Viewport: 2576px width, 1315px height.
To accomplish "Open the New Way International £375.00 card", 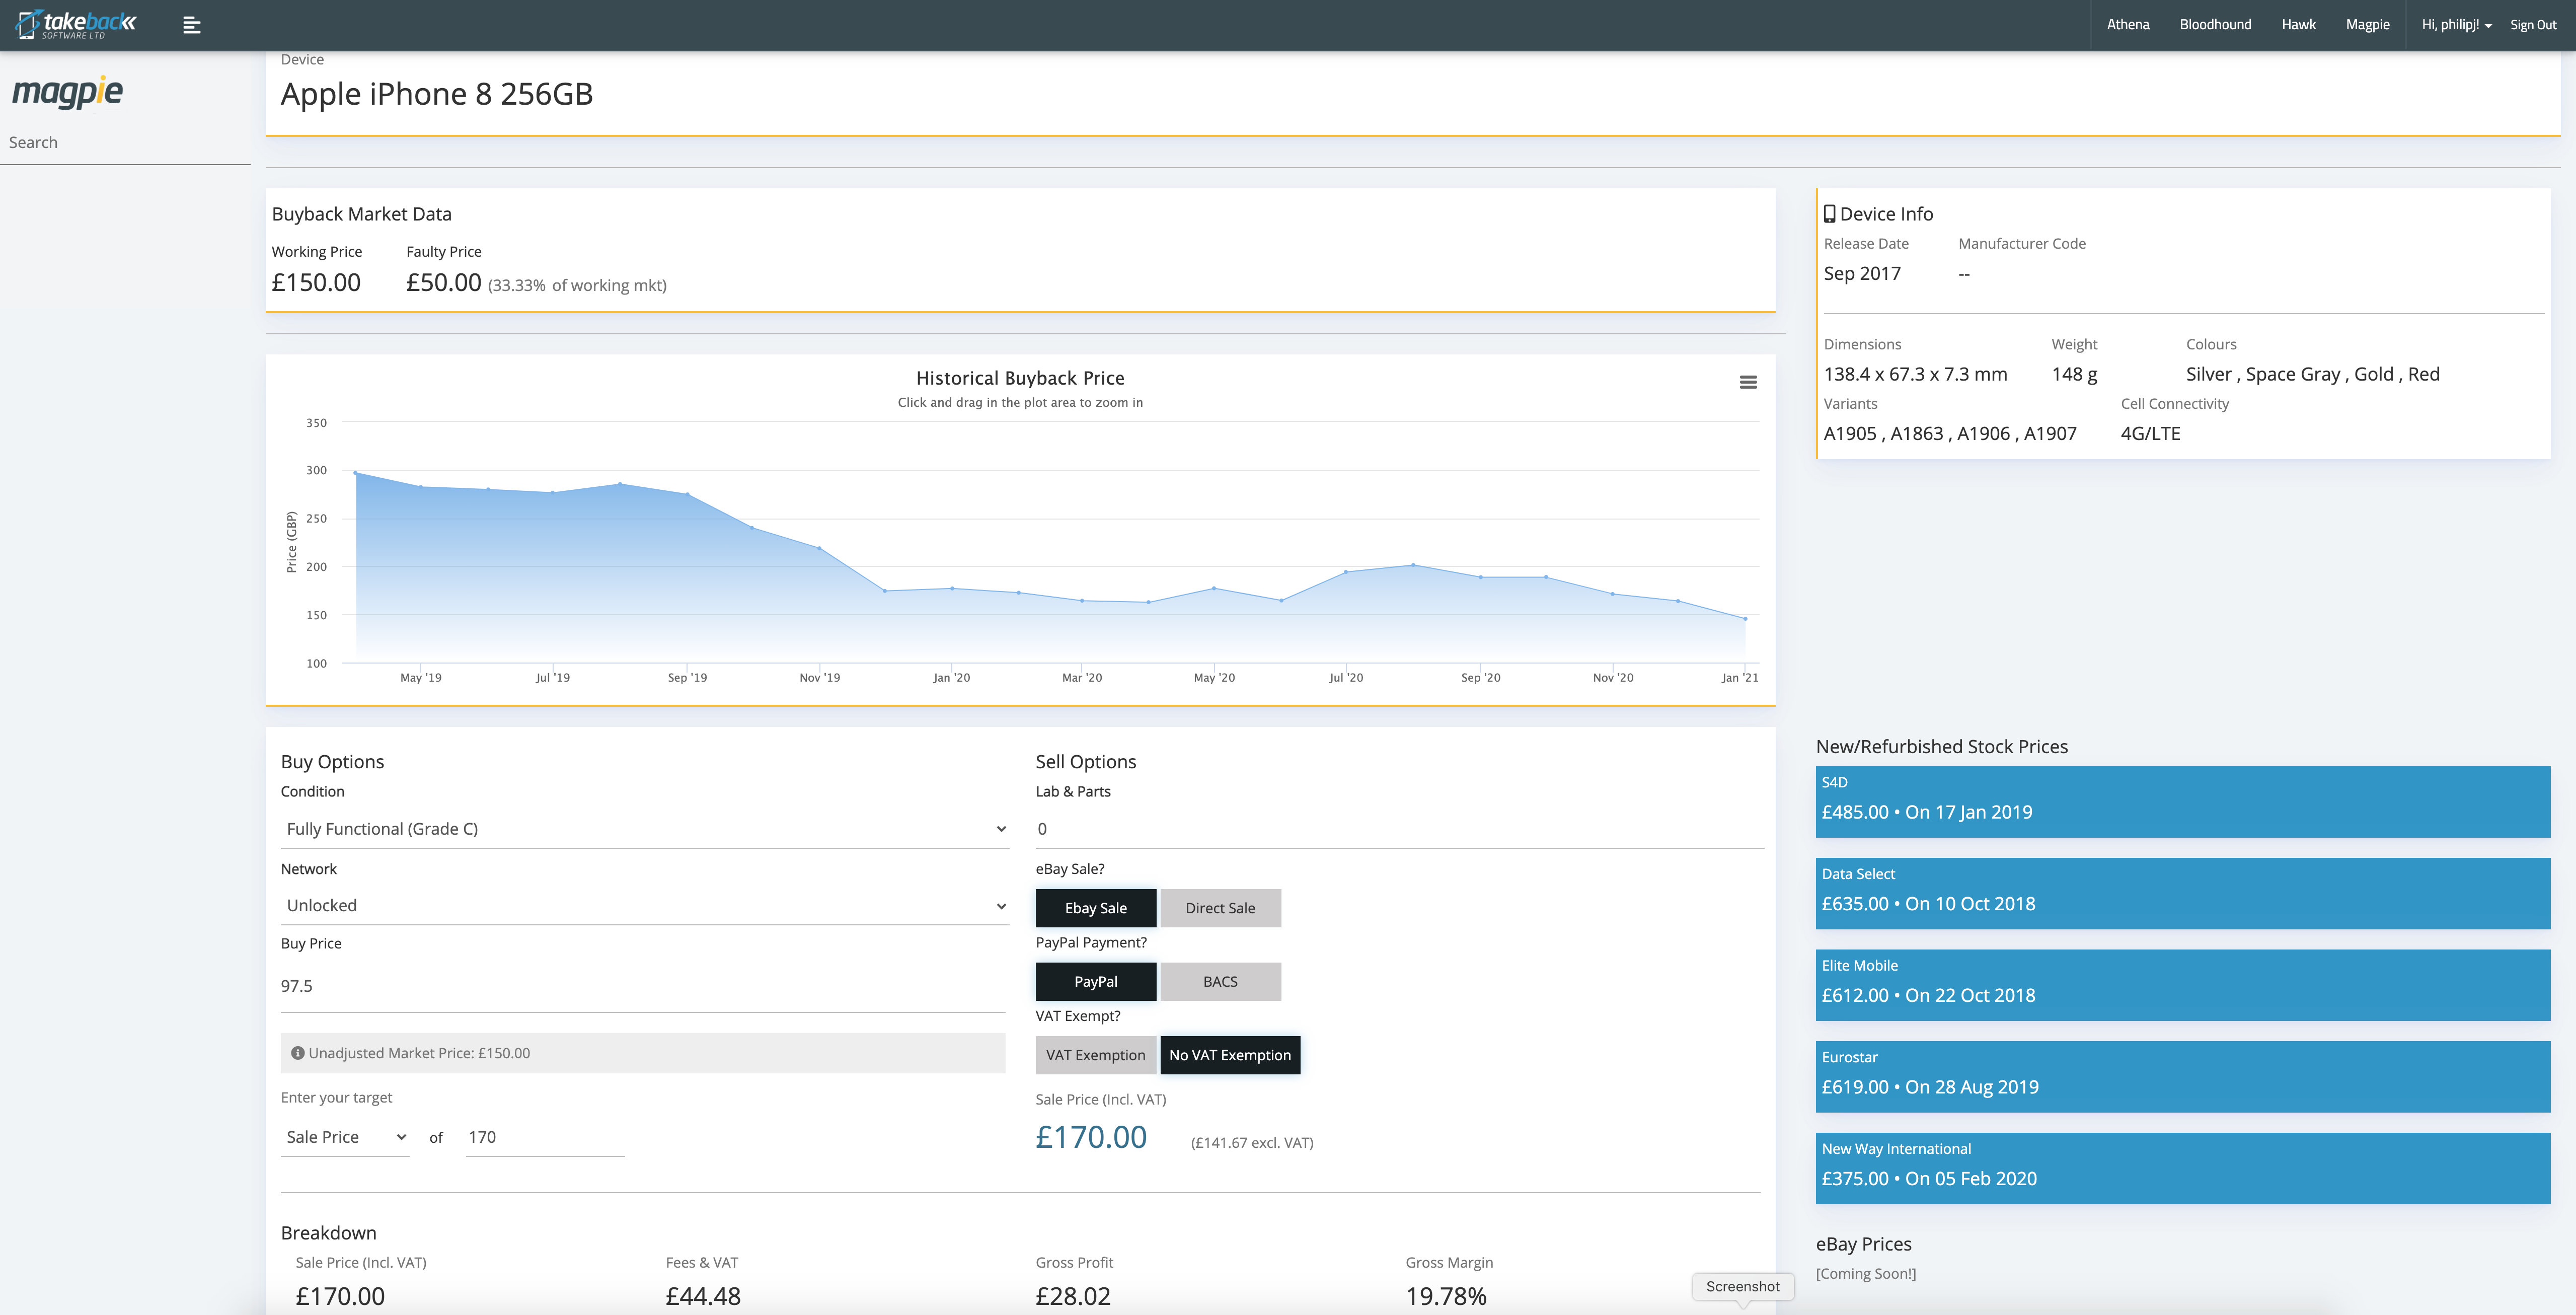I will (x=2182, y=1168).
